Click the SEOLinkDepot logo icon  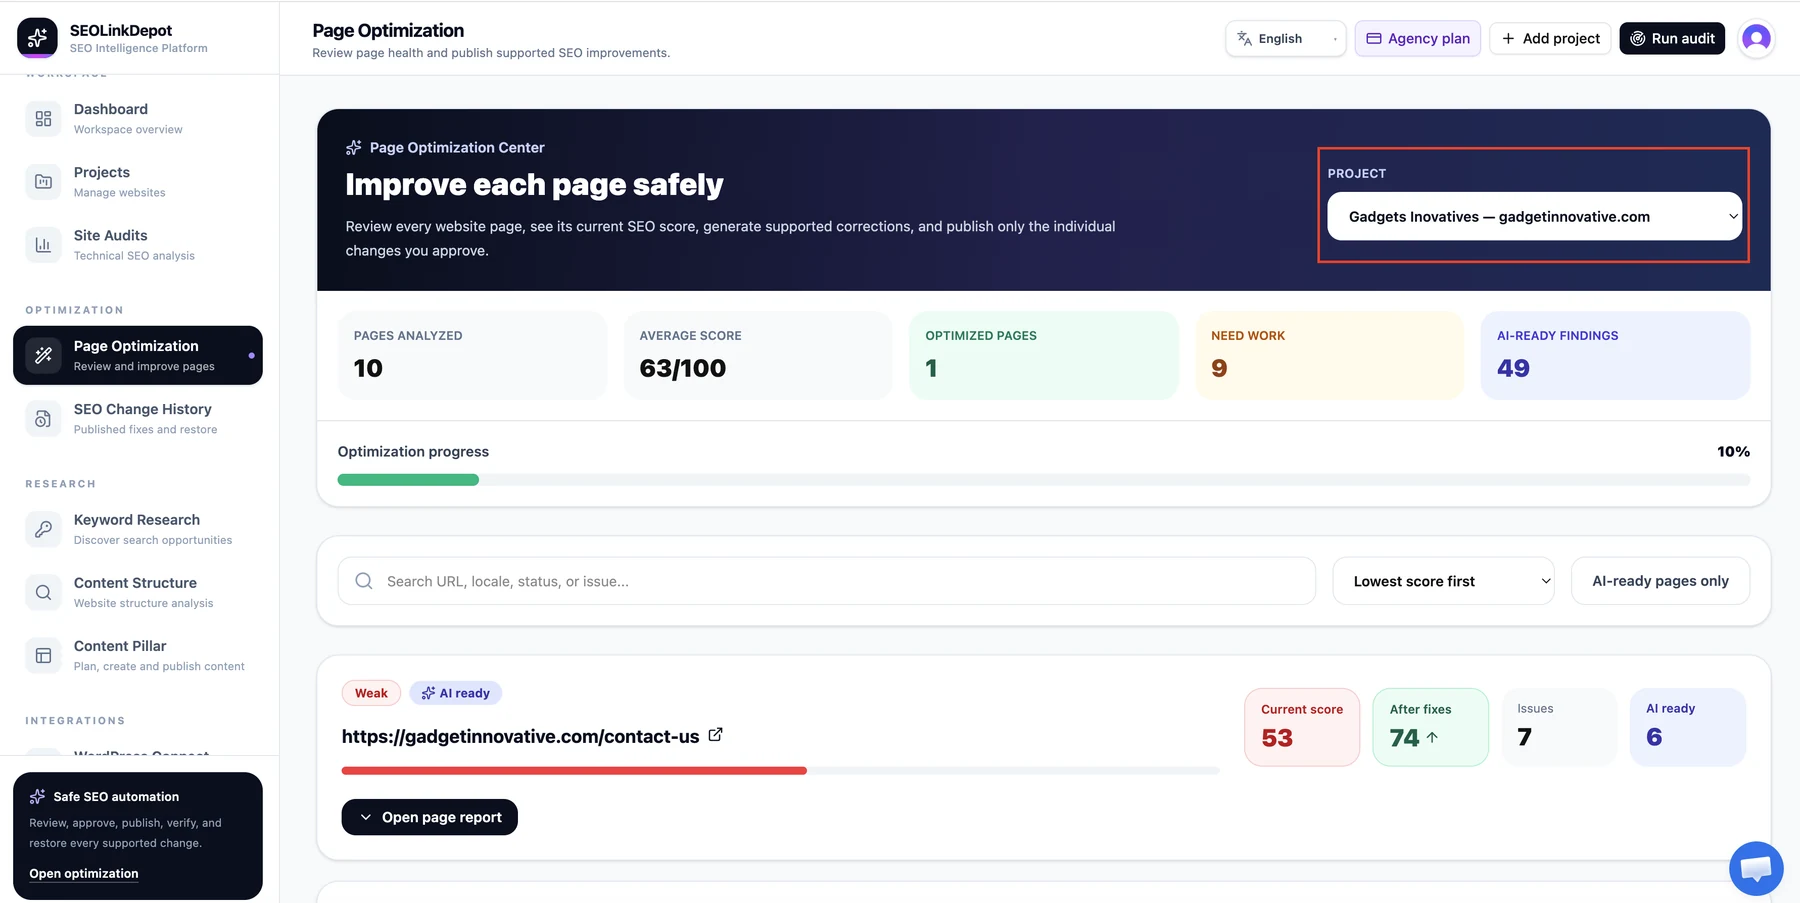37,38
